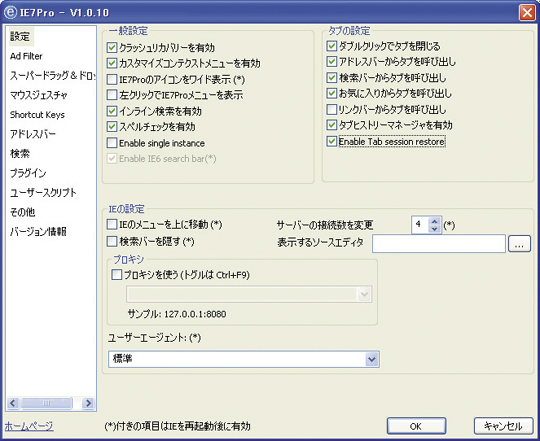Toggle カスタマイズコンテクストメニューを有効 checkbox
This screenshot has width=540, height=441.
pyautogui.click(x=112, y=63)
